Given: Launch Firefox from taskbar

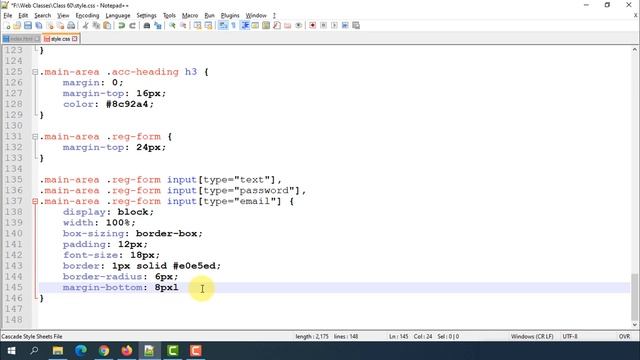Looking at the screenshot, I should pyautogui.click(x=127, y=351).
